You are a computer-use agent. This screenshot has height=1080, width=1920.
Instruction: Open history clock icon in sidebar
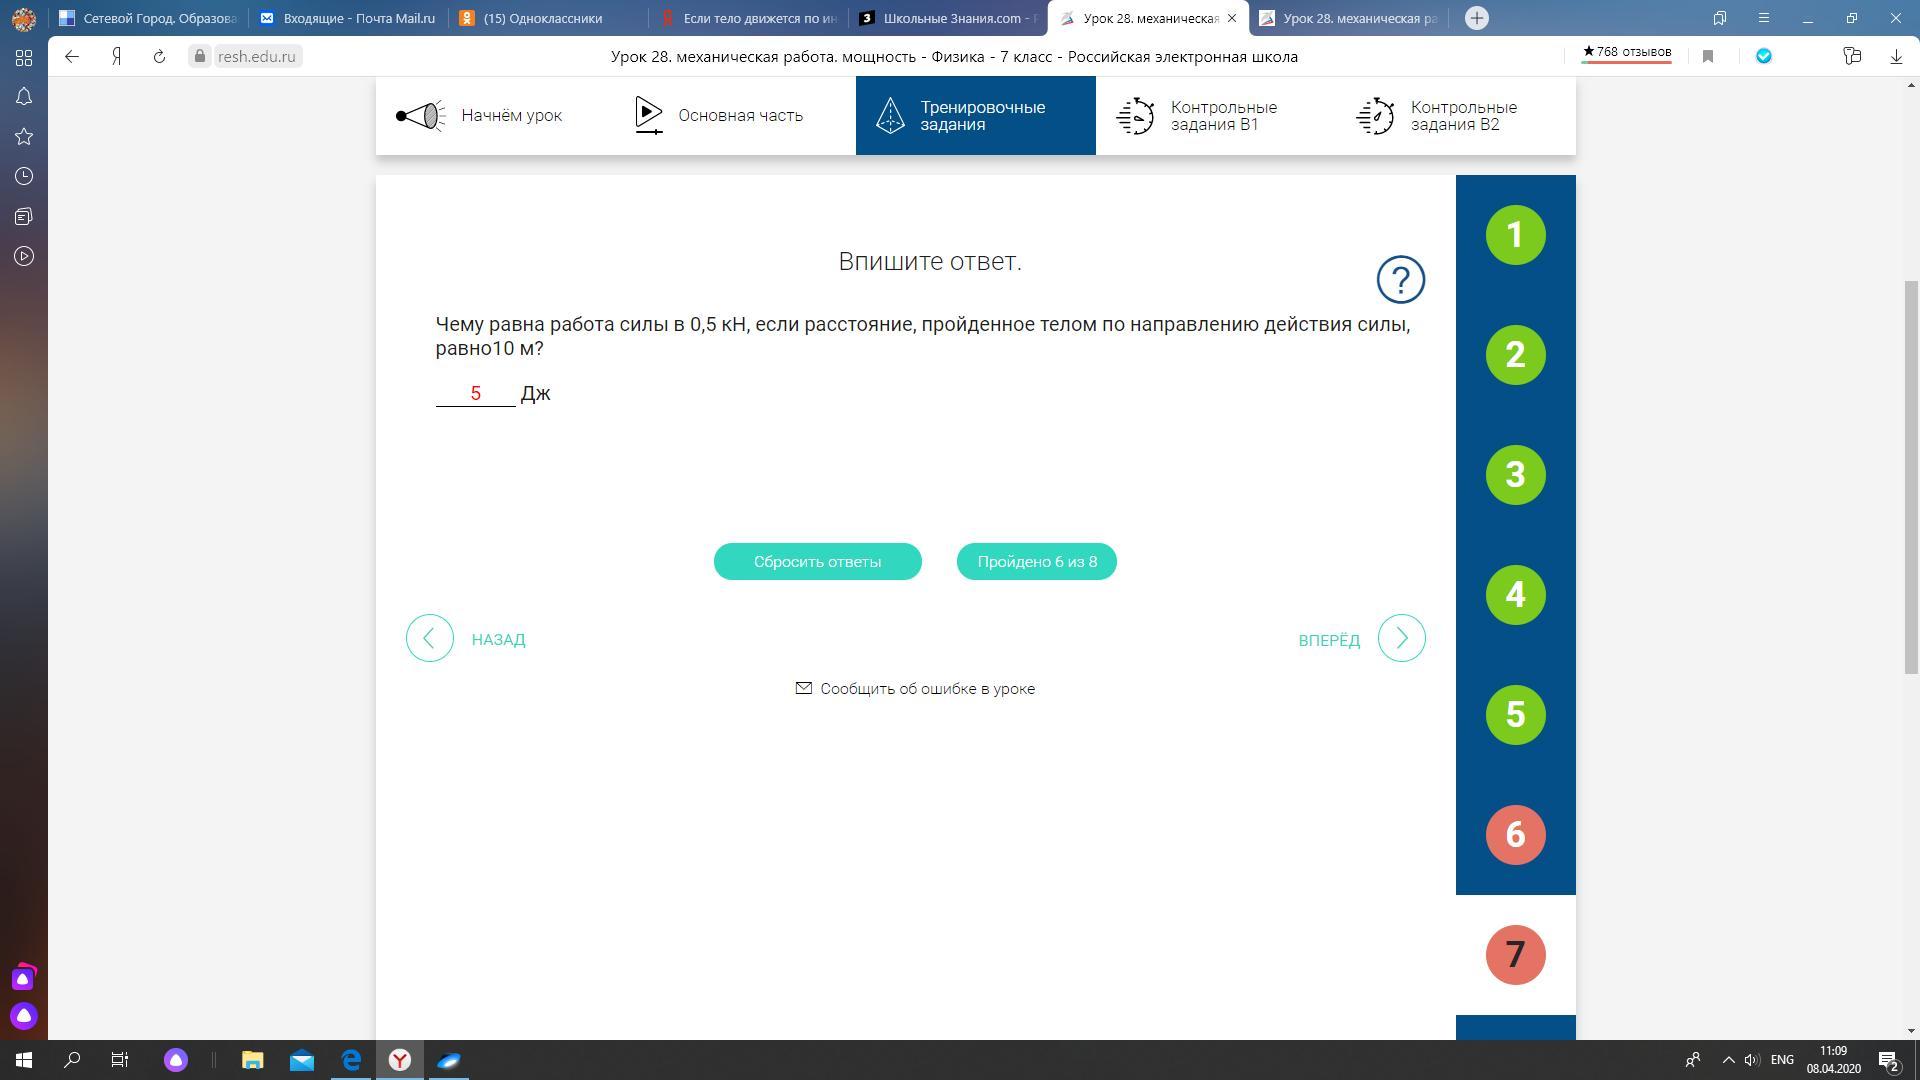24,177
